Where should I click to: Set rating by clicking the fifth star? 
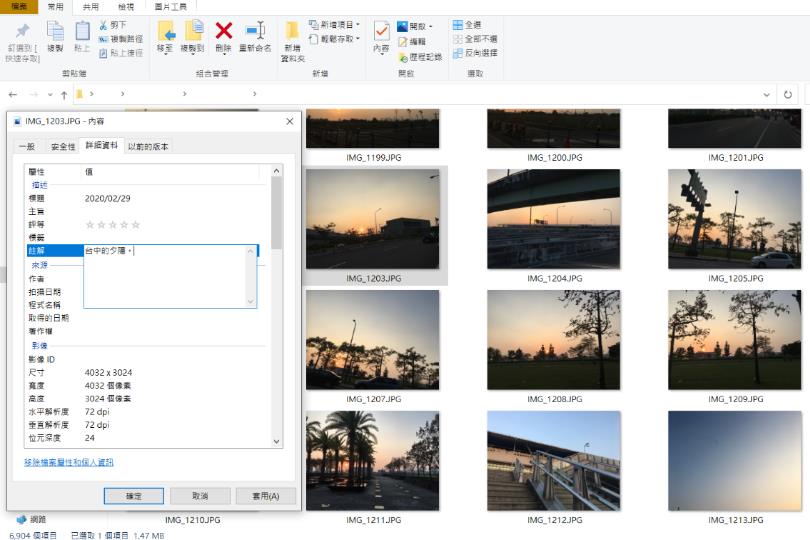coord(137,225)
